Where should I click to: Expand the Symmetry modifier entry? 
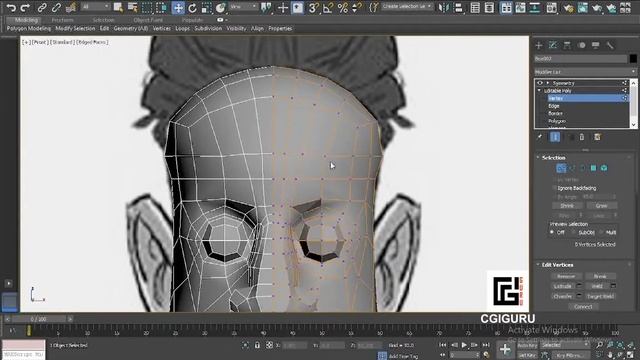pos(548,83)
